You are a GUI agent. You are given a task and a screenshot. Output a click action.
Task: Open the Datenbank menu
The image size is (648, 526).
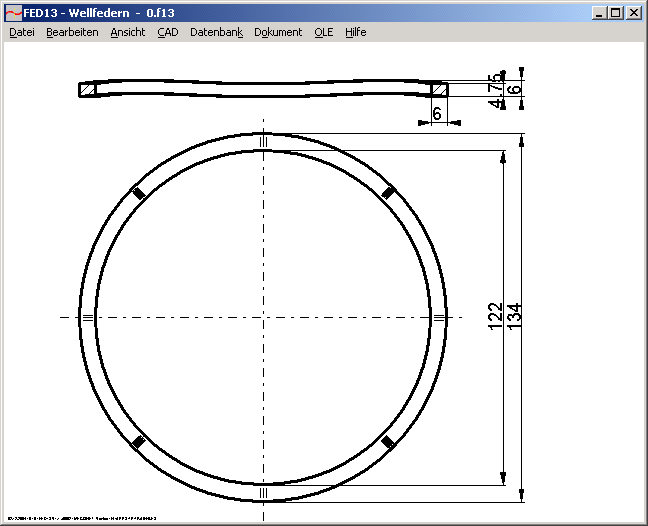(x=216, y=32)
